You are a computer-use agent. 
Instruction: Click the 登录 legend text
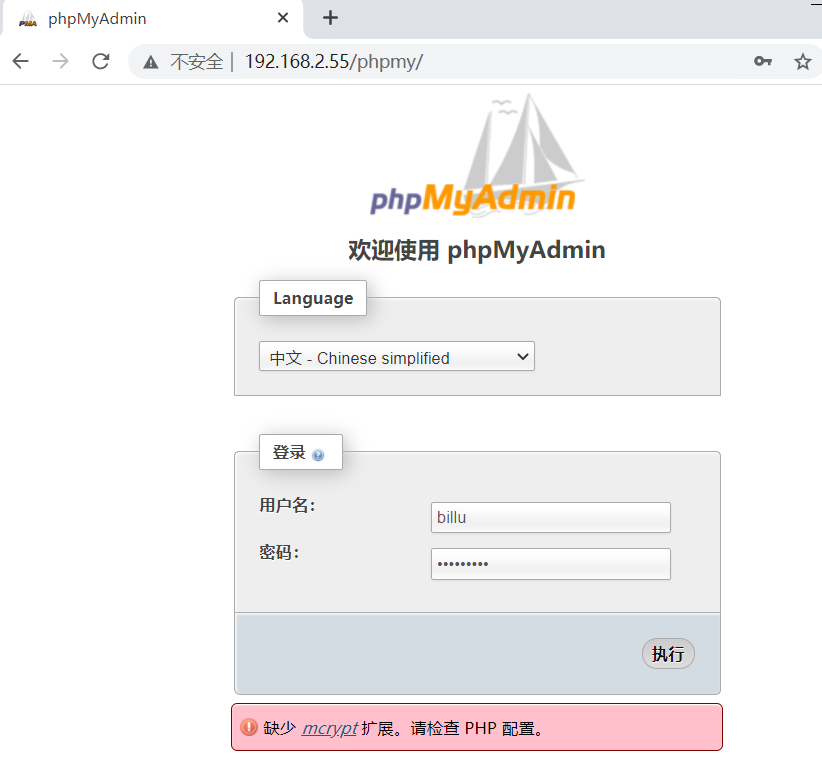click(x=289, y=452)
